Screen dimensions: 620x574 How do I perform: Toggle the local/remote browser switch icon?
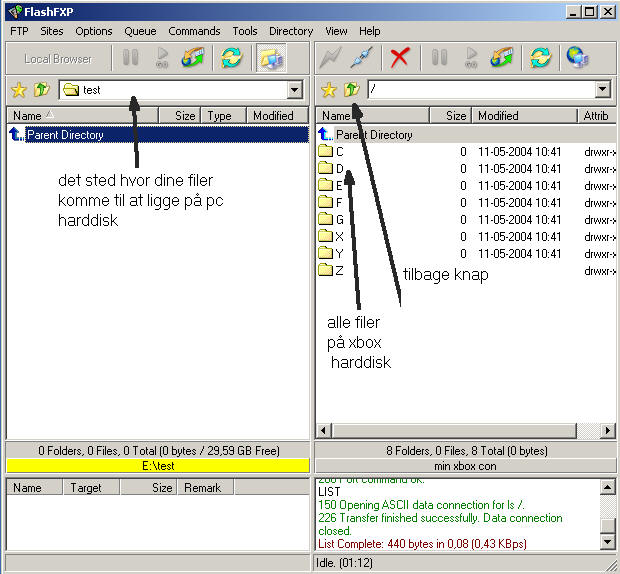tap(271, 58)
